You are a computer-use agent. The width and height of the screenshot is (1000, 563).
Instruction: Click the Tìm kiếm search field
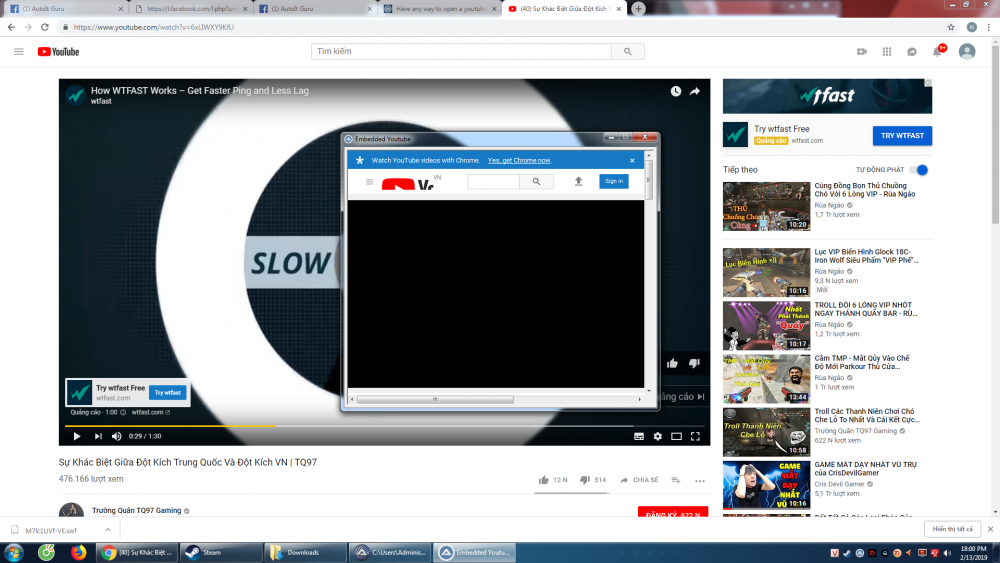click(461, 52)
